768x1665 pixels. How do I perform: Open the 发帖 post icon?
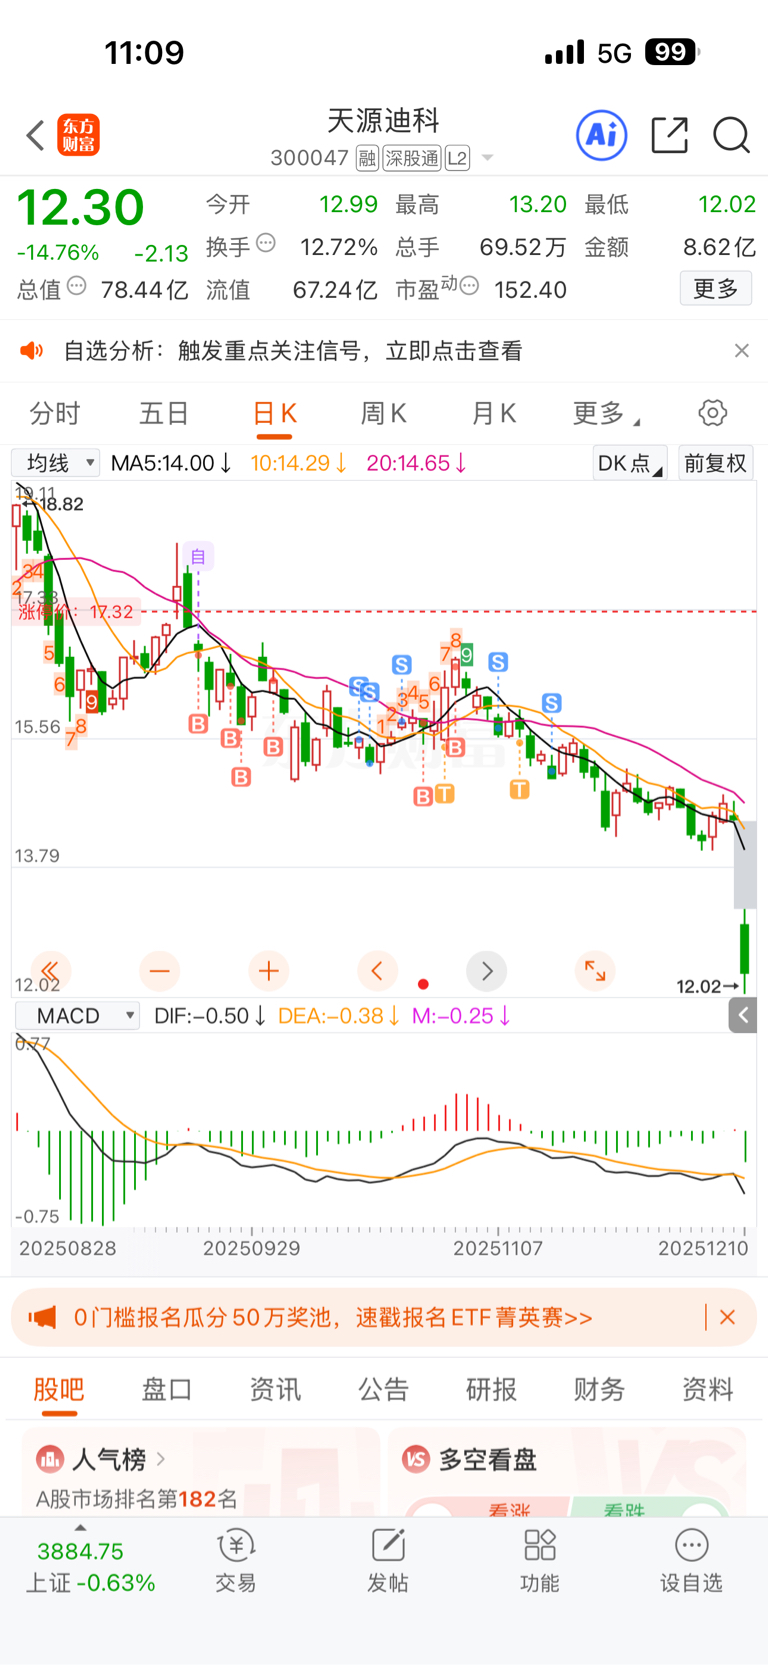click(388, 1561)
